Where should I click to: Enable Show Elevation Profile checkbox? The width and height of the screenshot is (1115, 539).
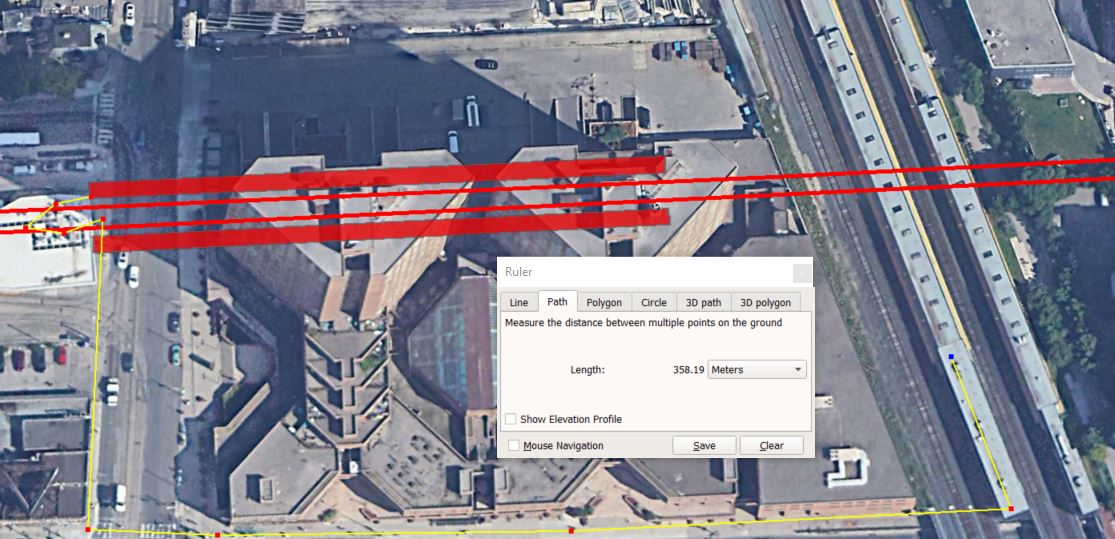coord(511,420)
